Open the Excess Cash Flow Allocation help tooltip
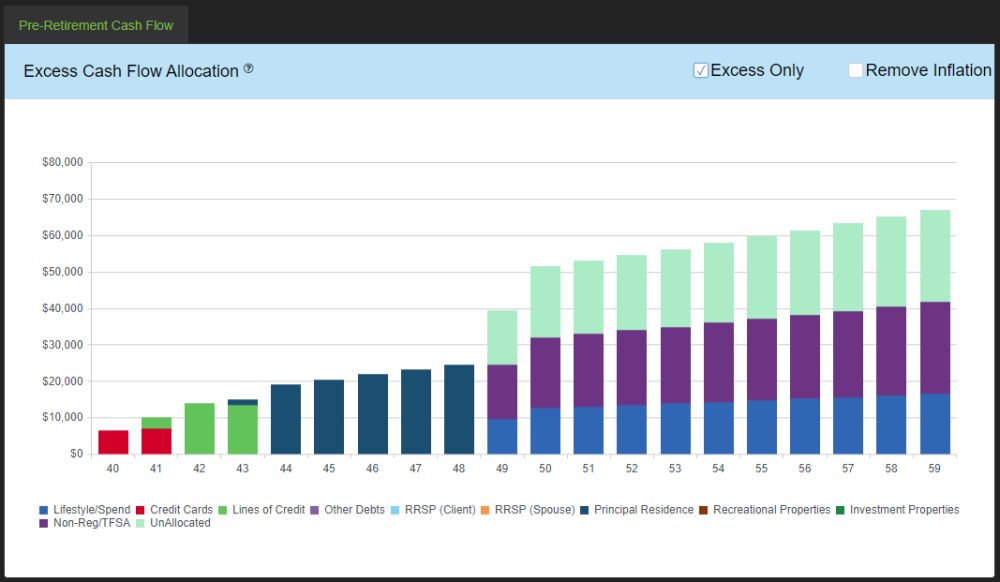The width and height of the screenshot is (1000, 582). pos(248,69)
